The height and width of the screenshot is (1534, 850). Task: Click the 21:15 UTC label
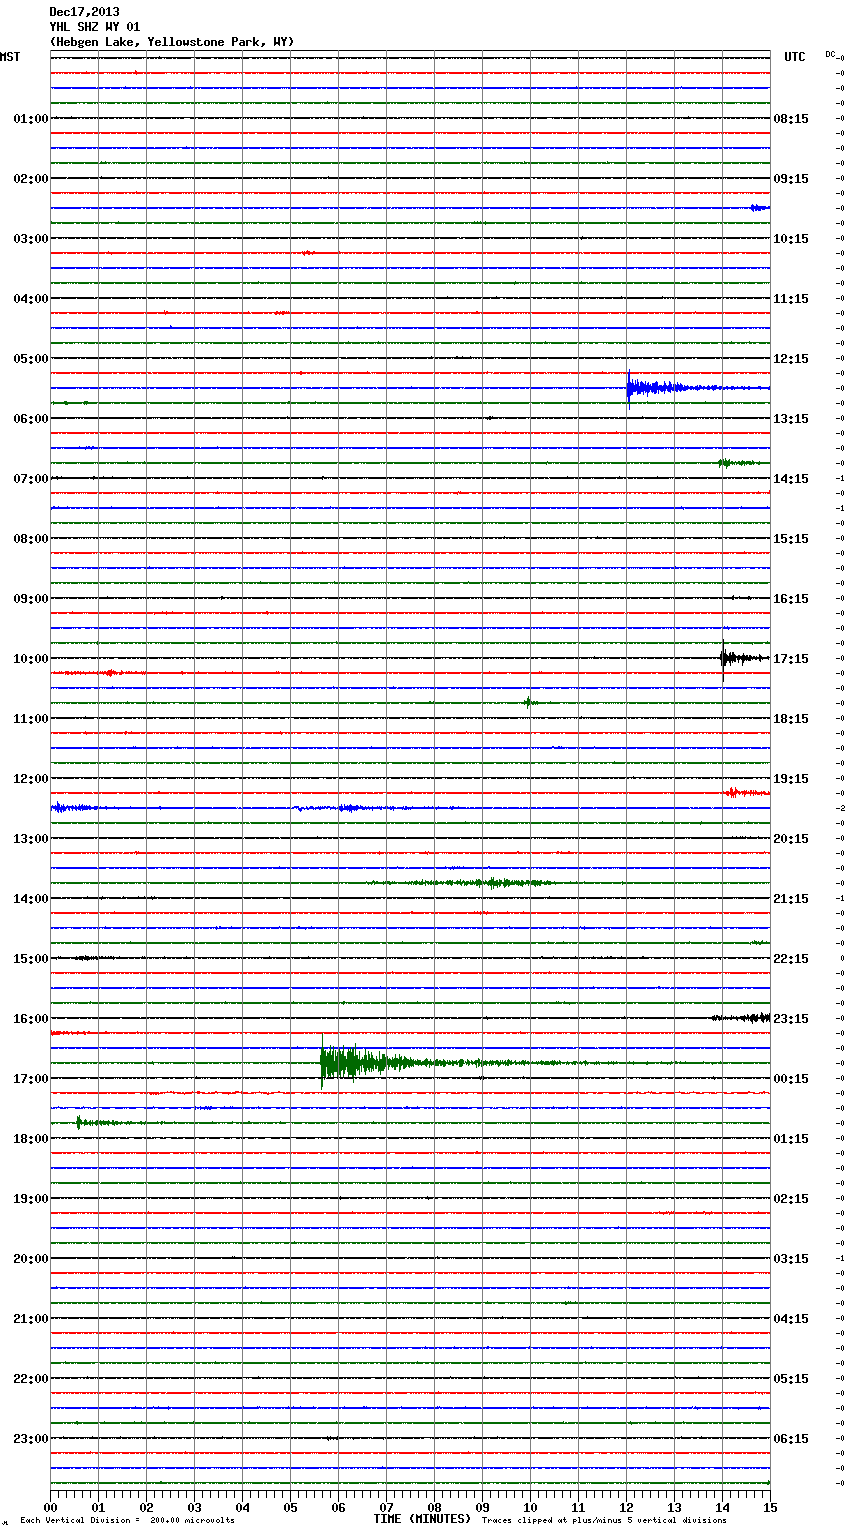click(791, 899)
